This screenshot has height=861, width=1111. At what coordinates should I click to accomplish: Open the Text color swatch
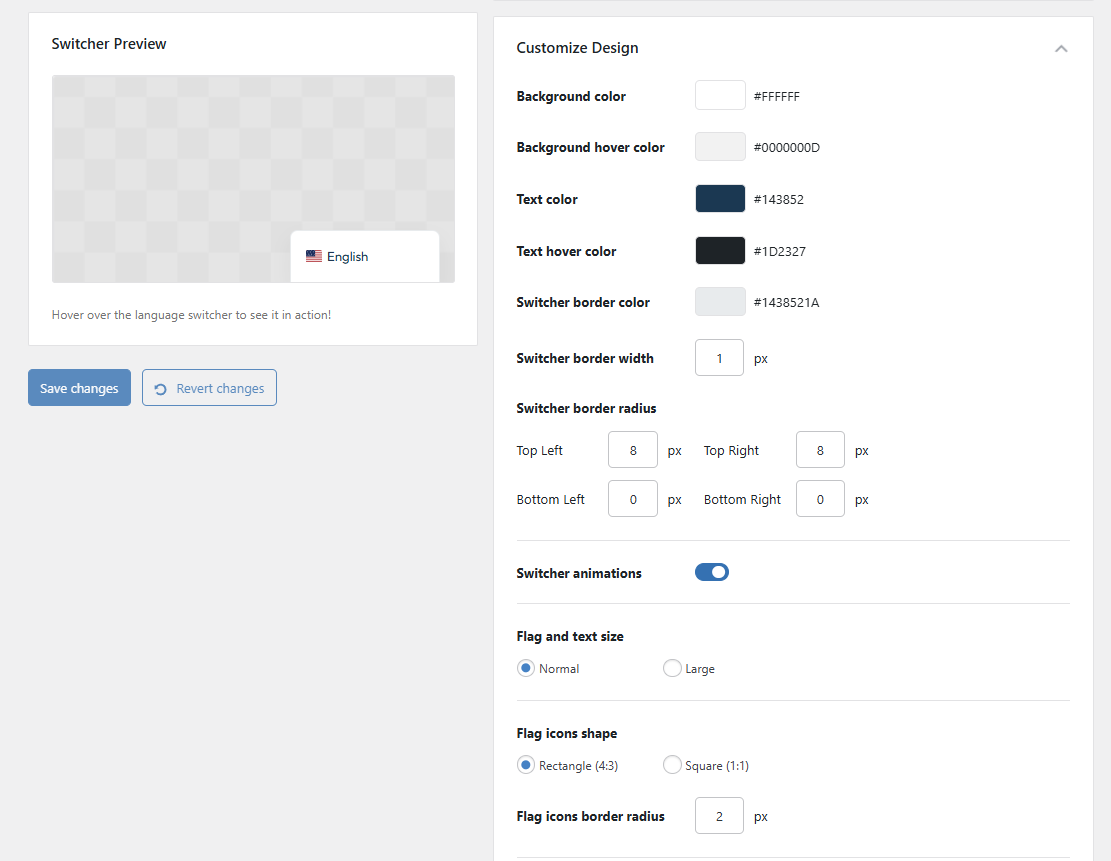tap(718, 198)
